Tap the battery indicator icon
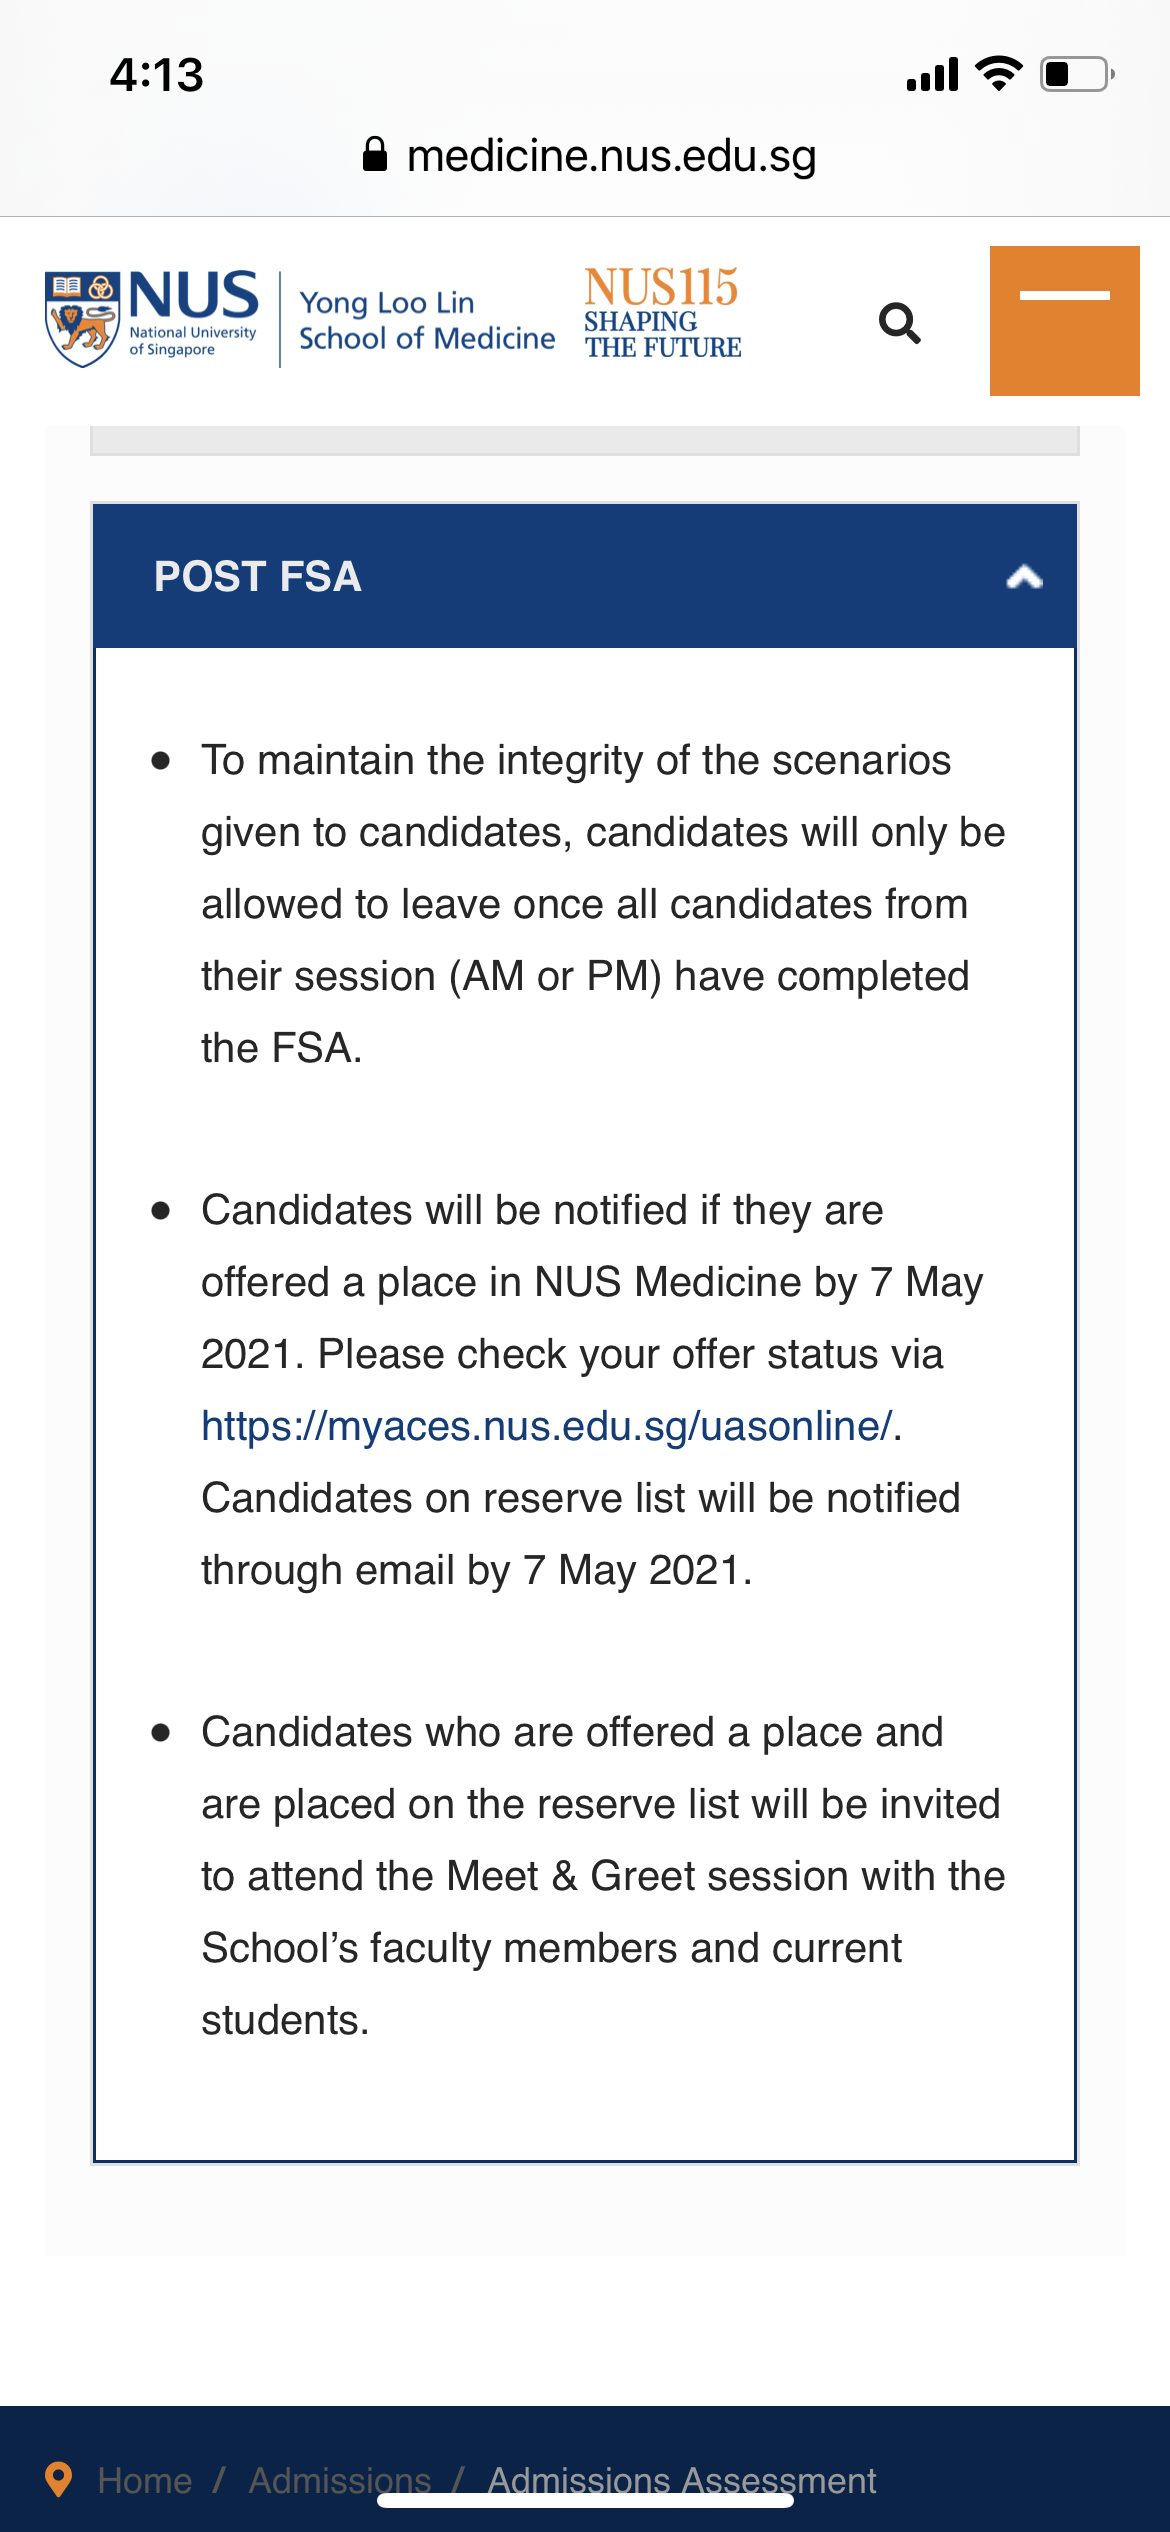This screenshot has width=1170, height=2532. pyautogui.click(x=1077, y=74)
